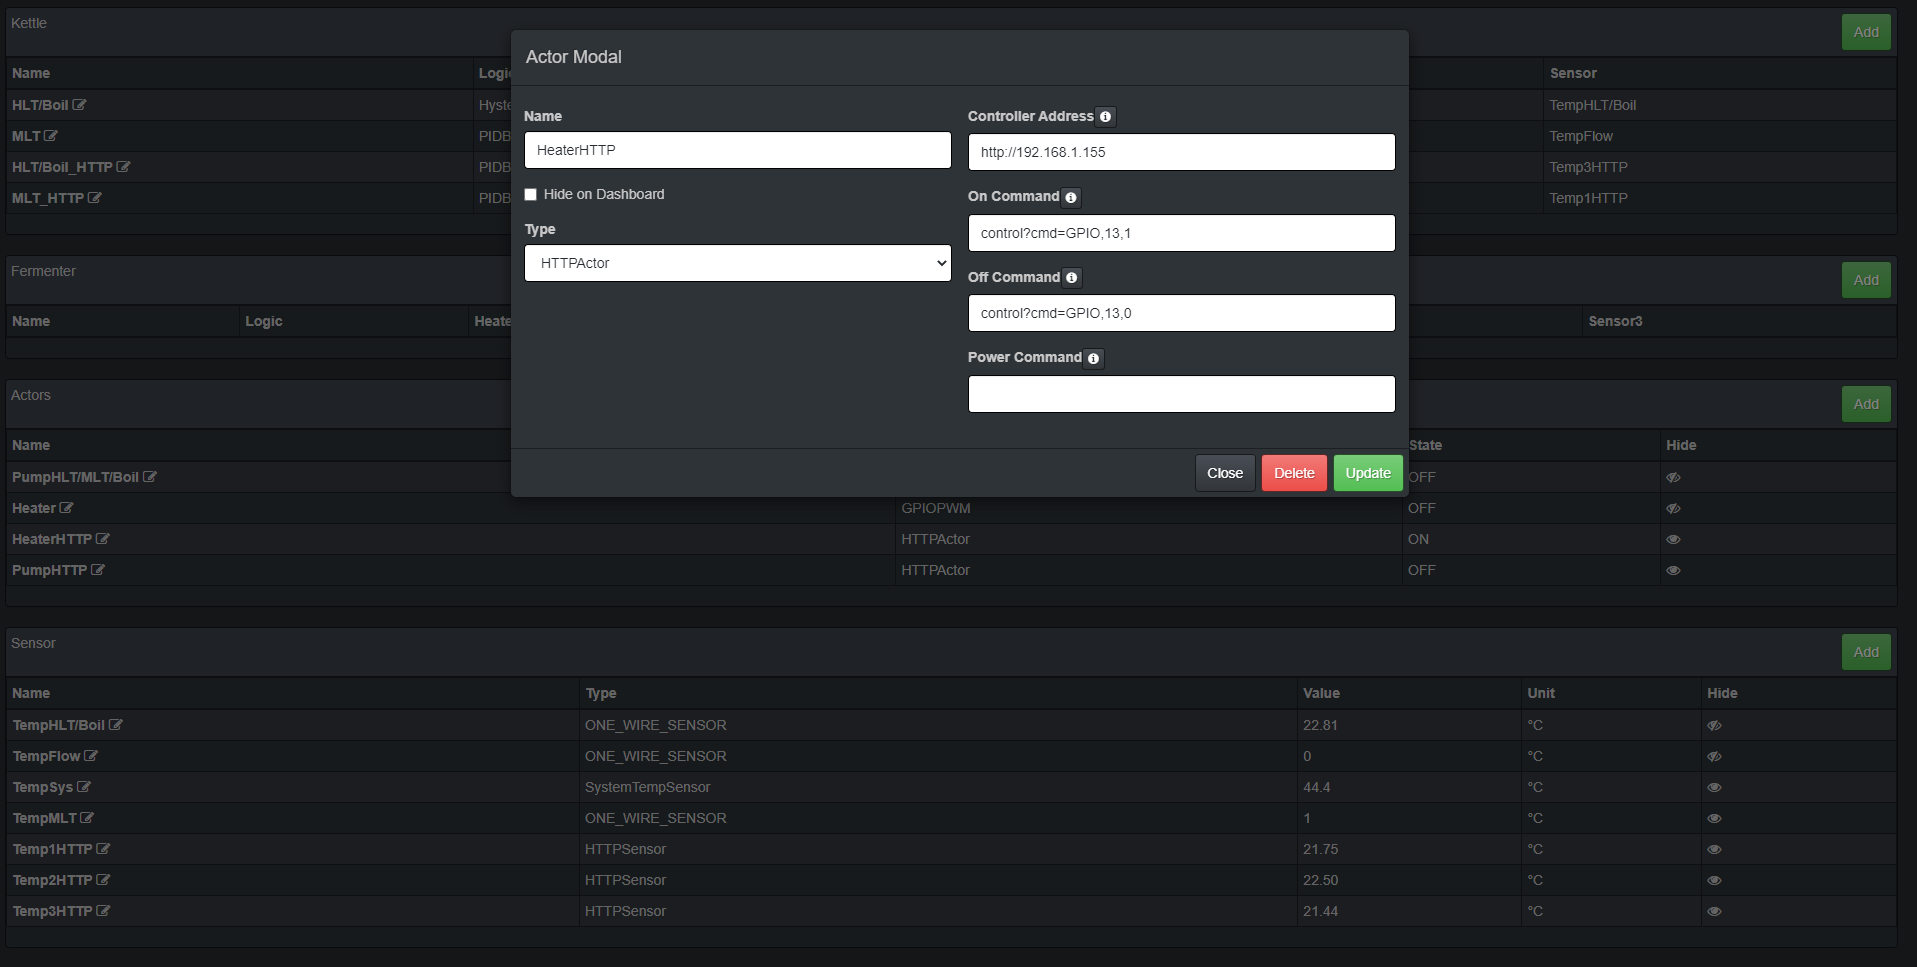Click the green Update button
The image size is (1917, 967).
pyautogui.click(x=1368, y=473)
